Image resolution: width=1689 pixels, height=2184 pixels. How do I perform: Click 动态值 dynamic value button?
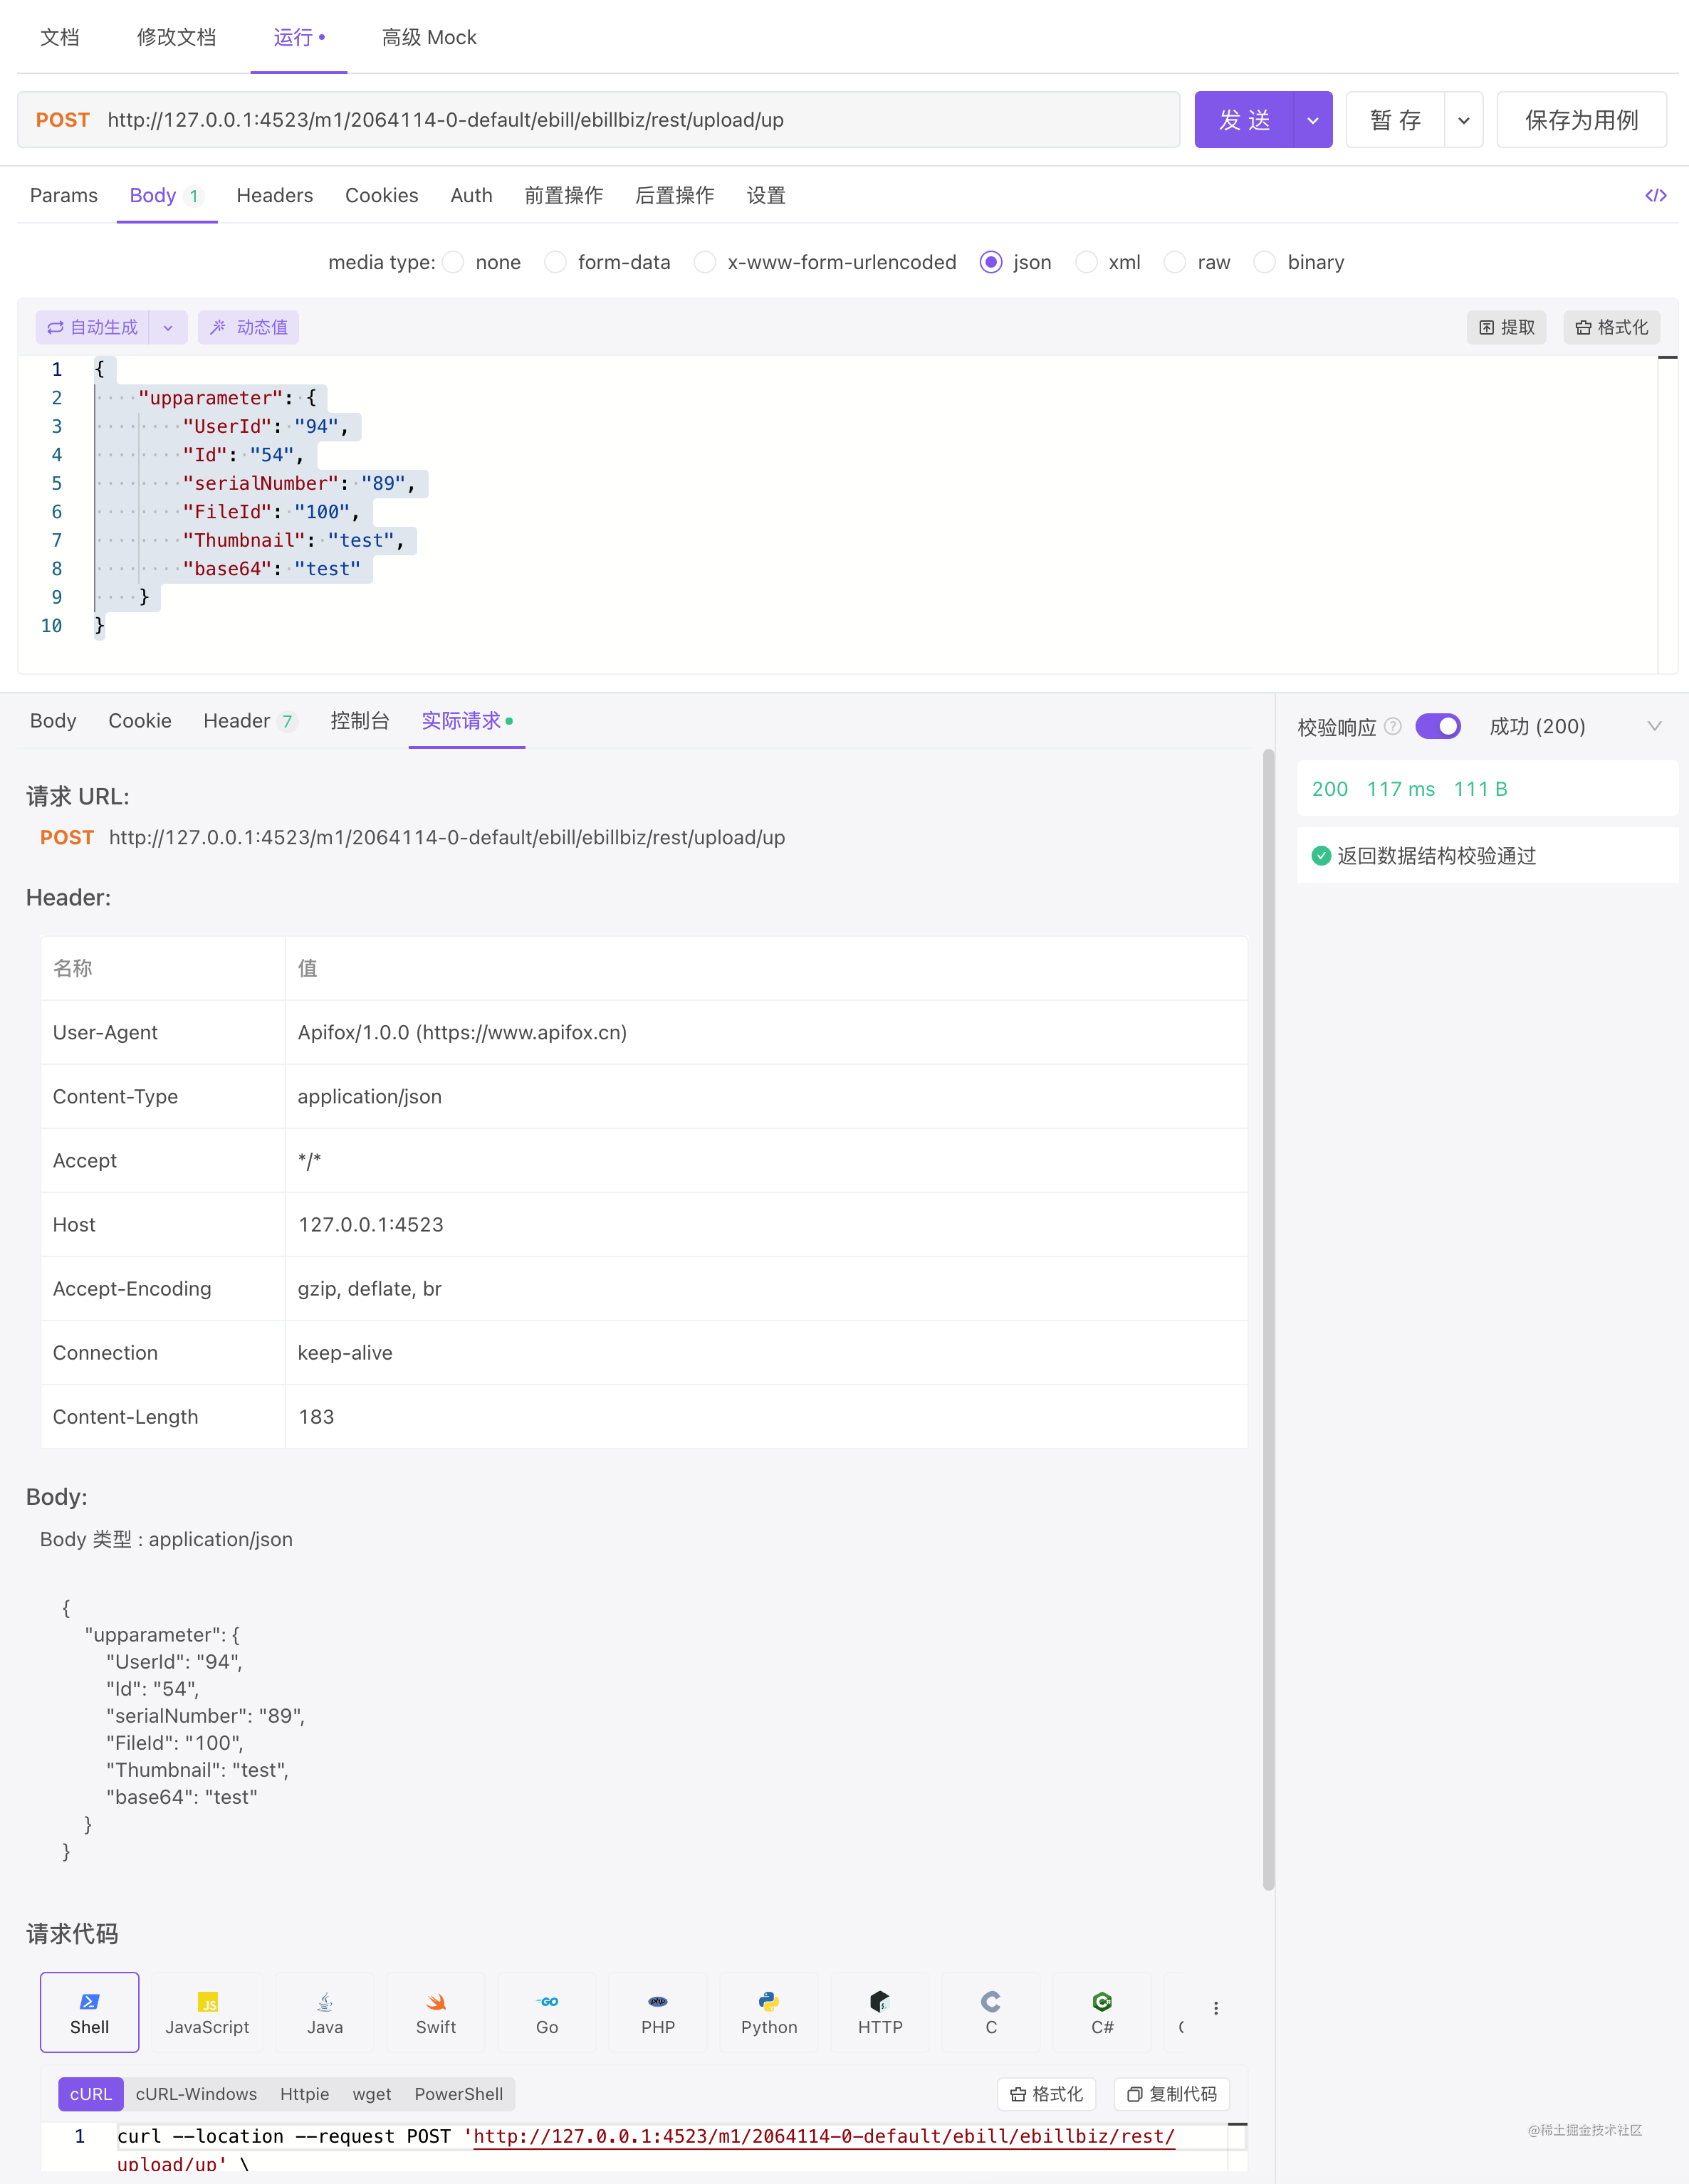pos(248,327)
